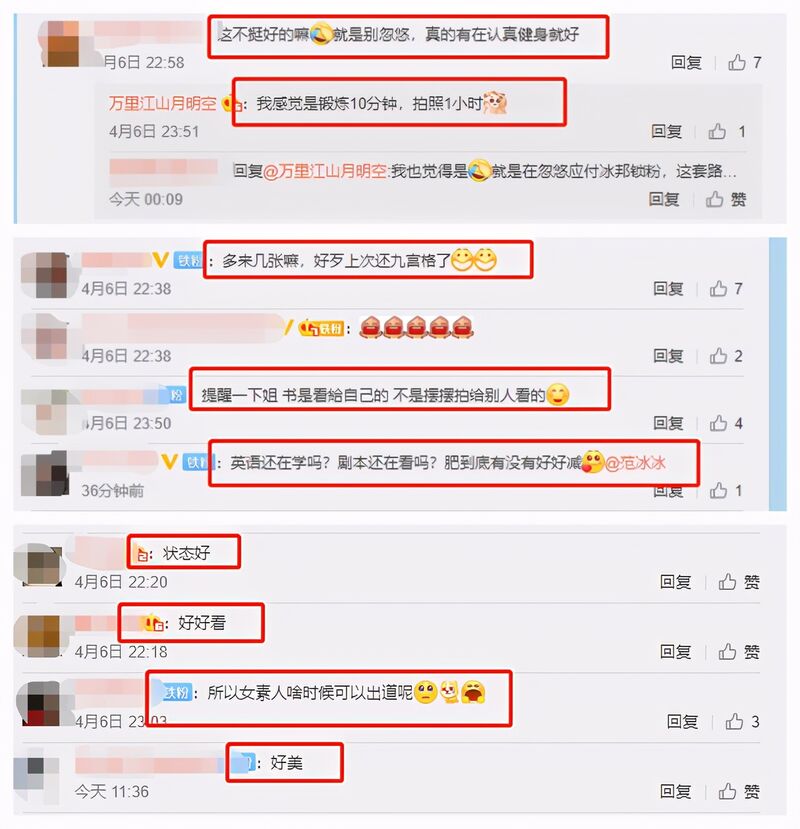Screen dimensions: 800x829
Task: Open username link 万里江山月明空
Action: [x=162, y=103]
